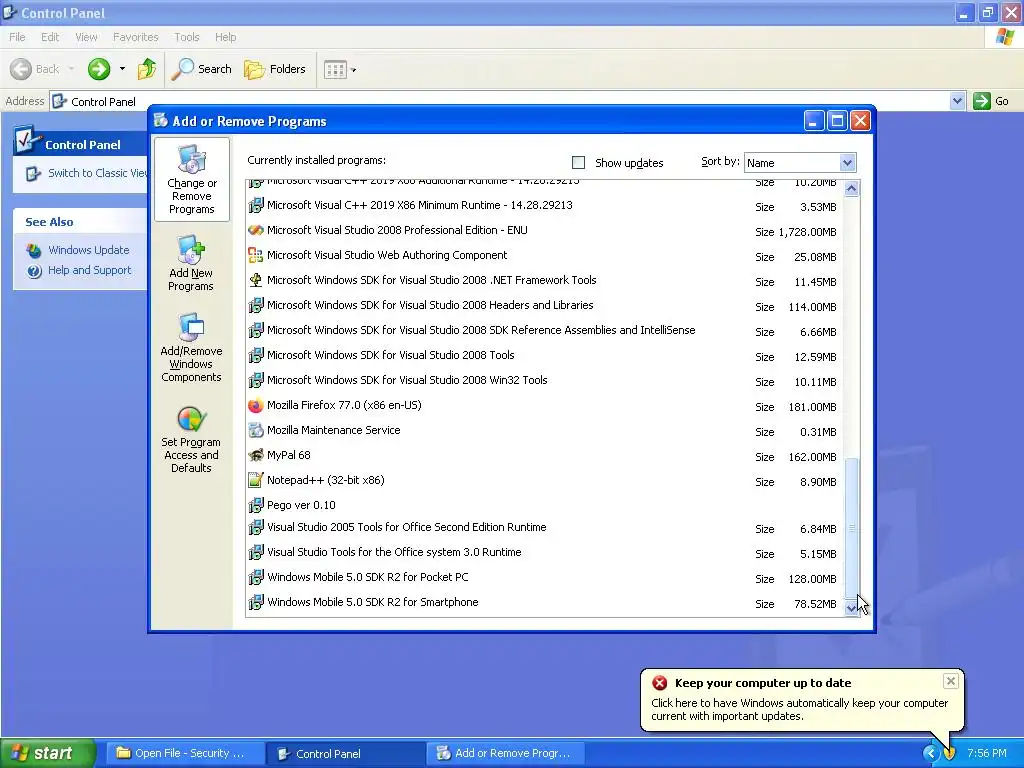Screen dimensions: 1024x768
Task: Click the update balloon message text
Action: coord(799,710)
